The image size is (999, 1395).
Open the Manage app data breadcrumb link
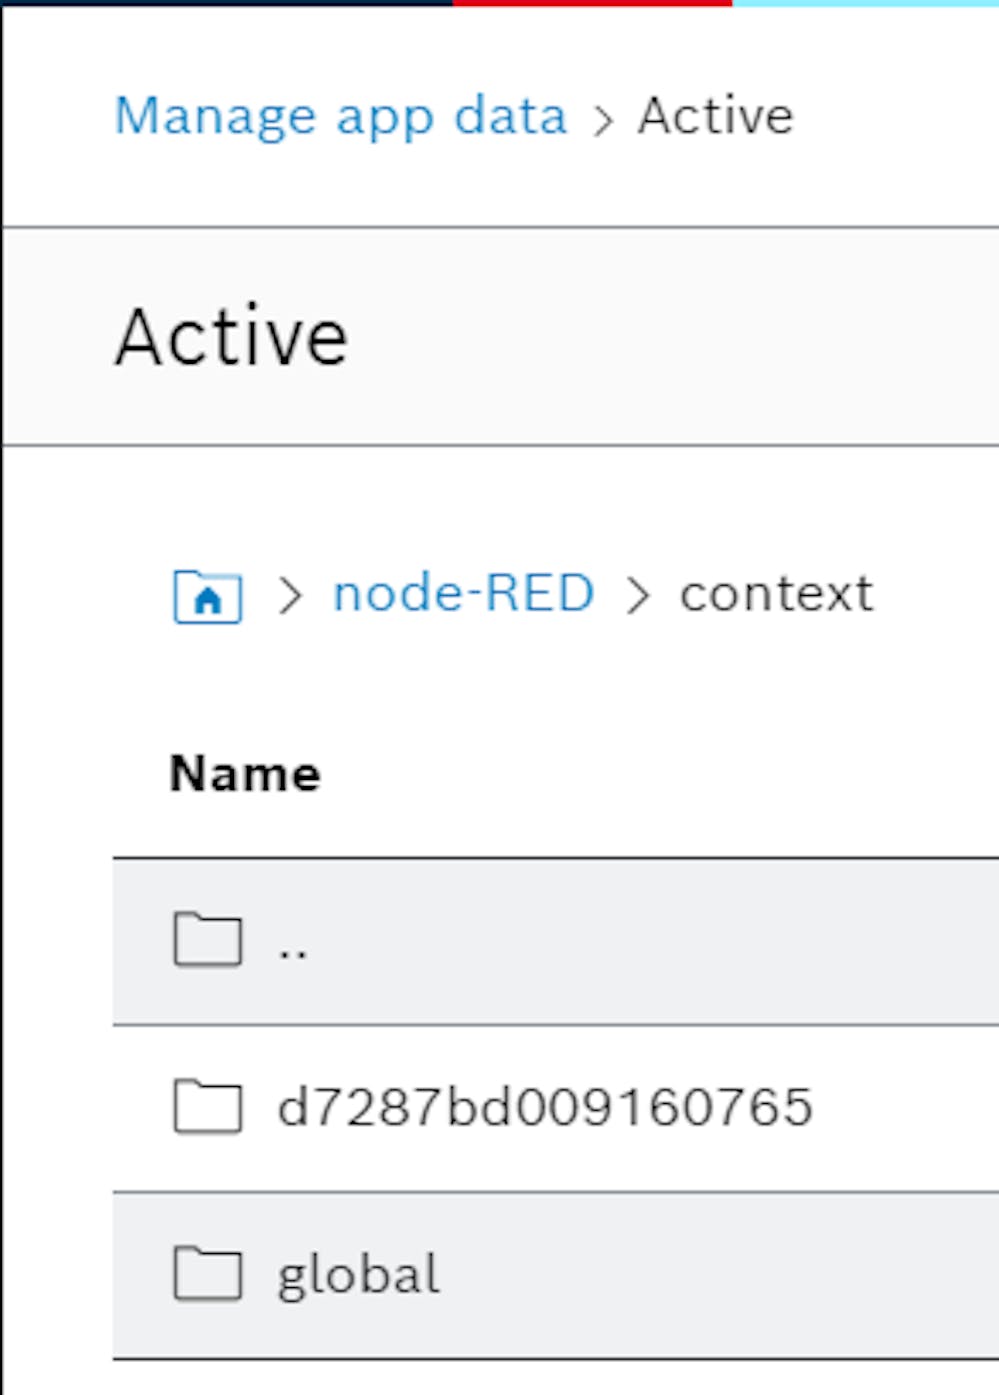(x=340, y=116)
